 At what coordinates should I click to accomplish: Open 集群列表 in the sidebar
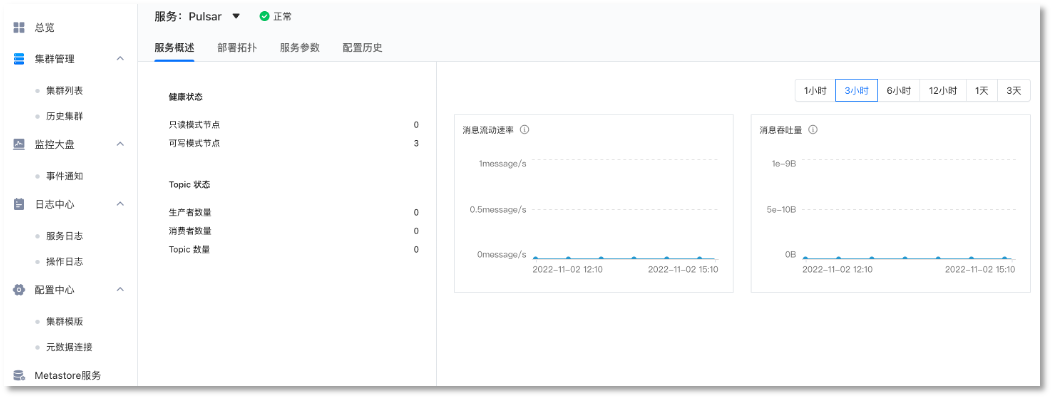(x=65, y=91)
